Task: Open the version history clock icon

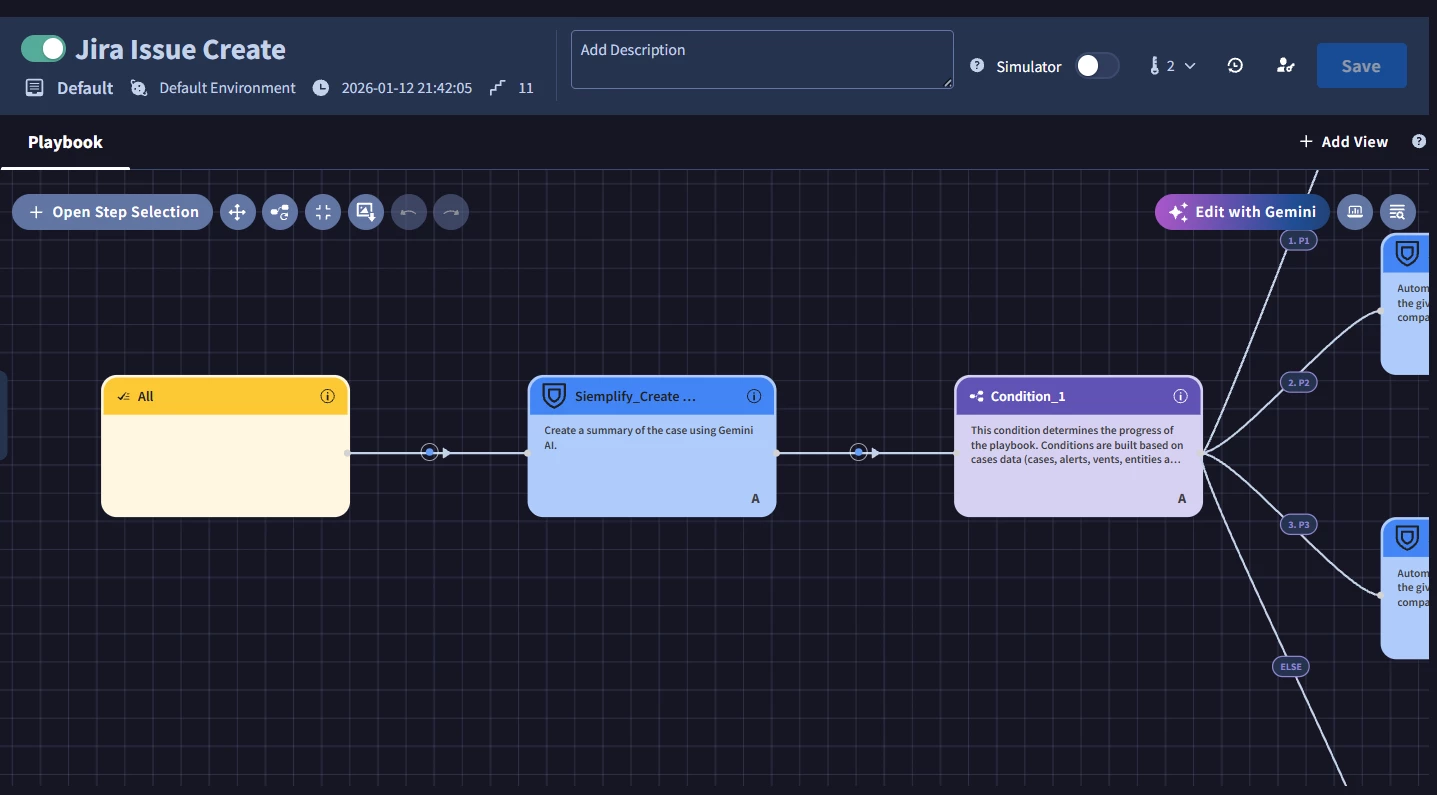Action: (1235, 66)
